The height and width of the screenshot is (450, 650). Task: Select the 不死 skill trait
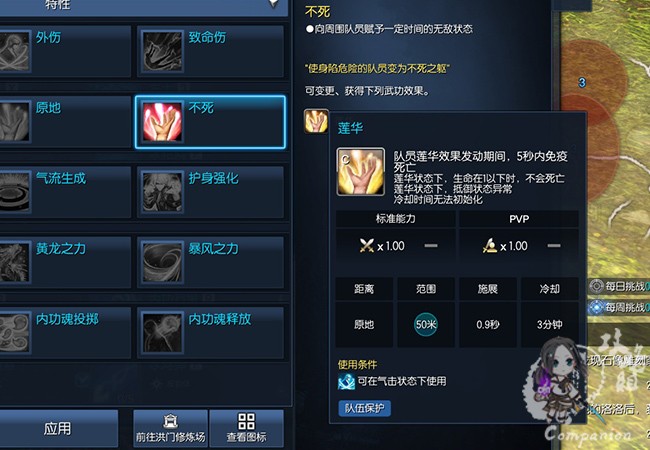[x=210, y=122]
